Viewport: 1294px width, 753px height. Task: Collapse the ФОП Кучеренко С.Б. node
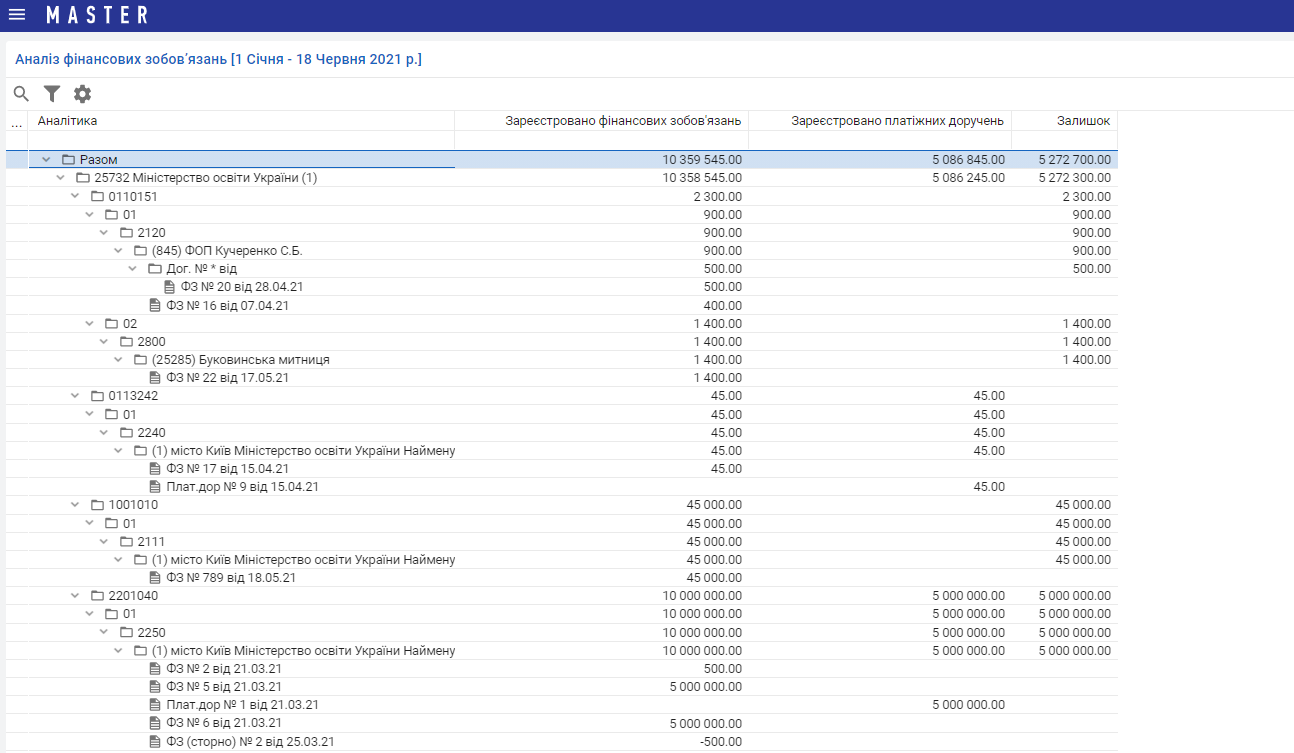tap(119, 251)
